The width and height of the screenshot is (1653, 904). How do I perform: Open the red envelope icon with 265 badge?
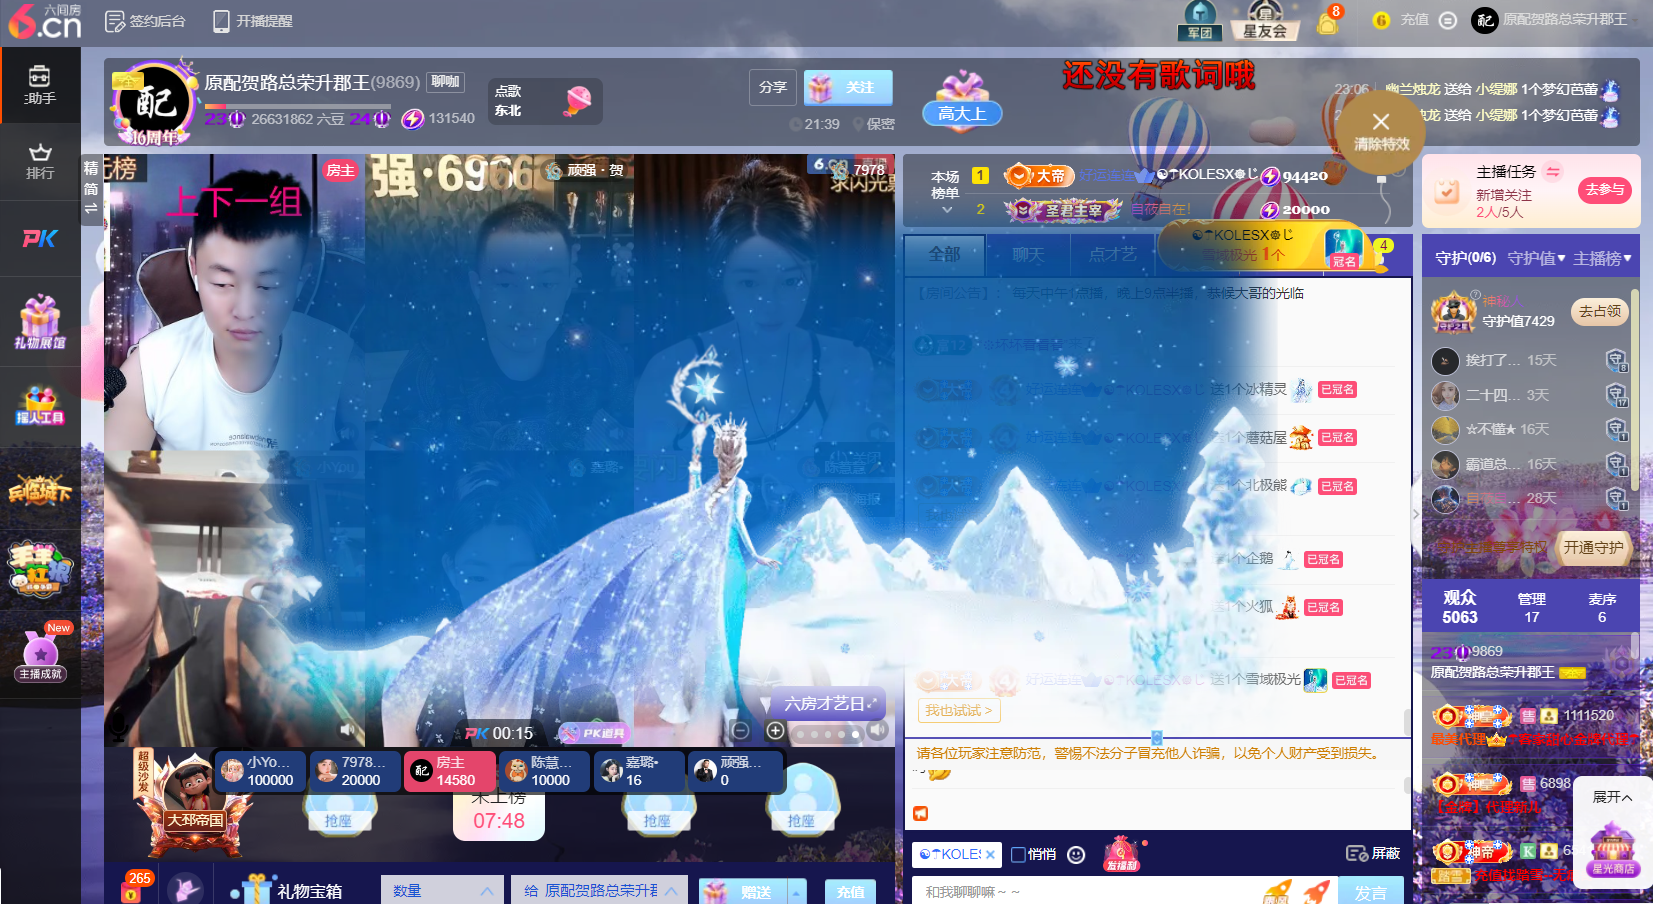[131, 886]
